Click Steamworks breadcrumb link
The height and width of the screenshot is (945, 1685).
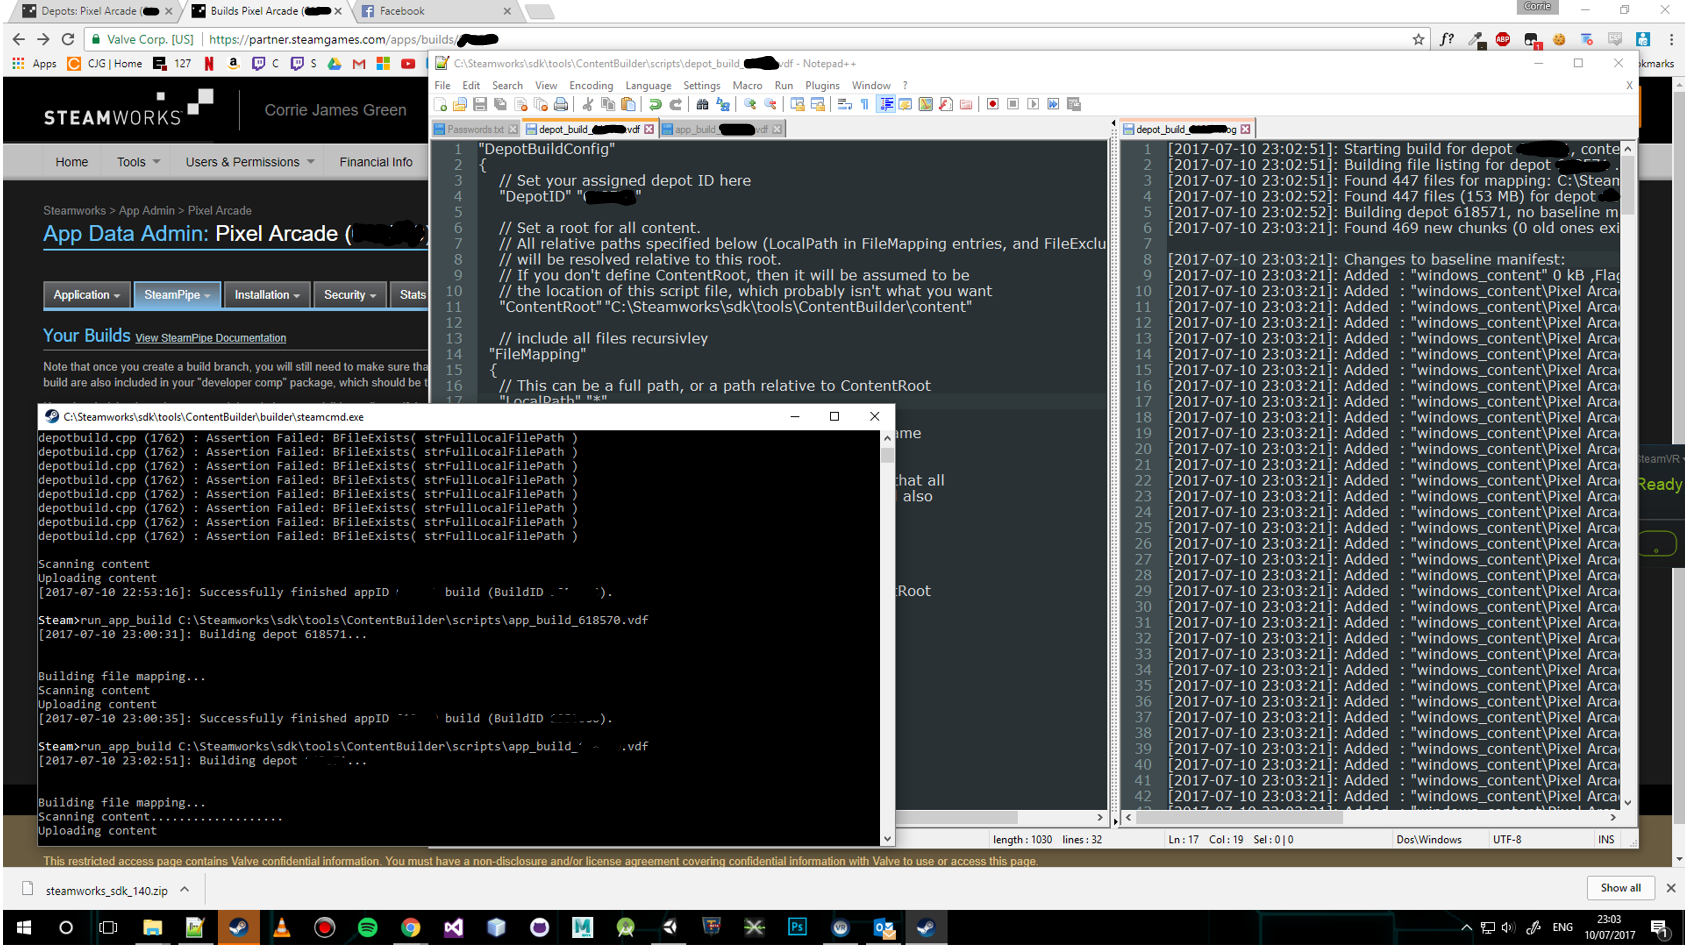74,211
